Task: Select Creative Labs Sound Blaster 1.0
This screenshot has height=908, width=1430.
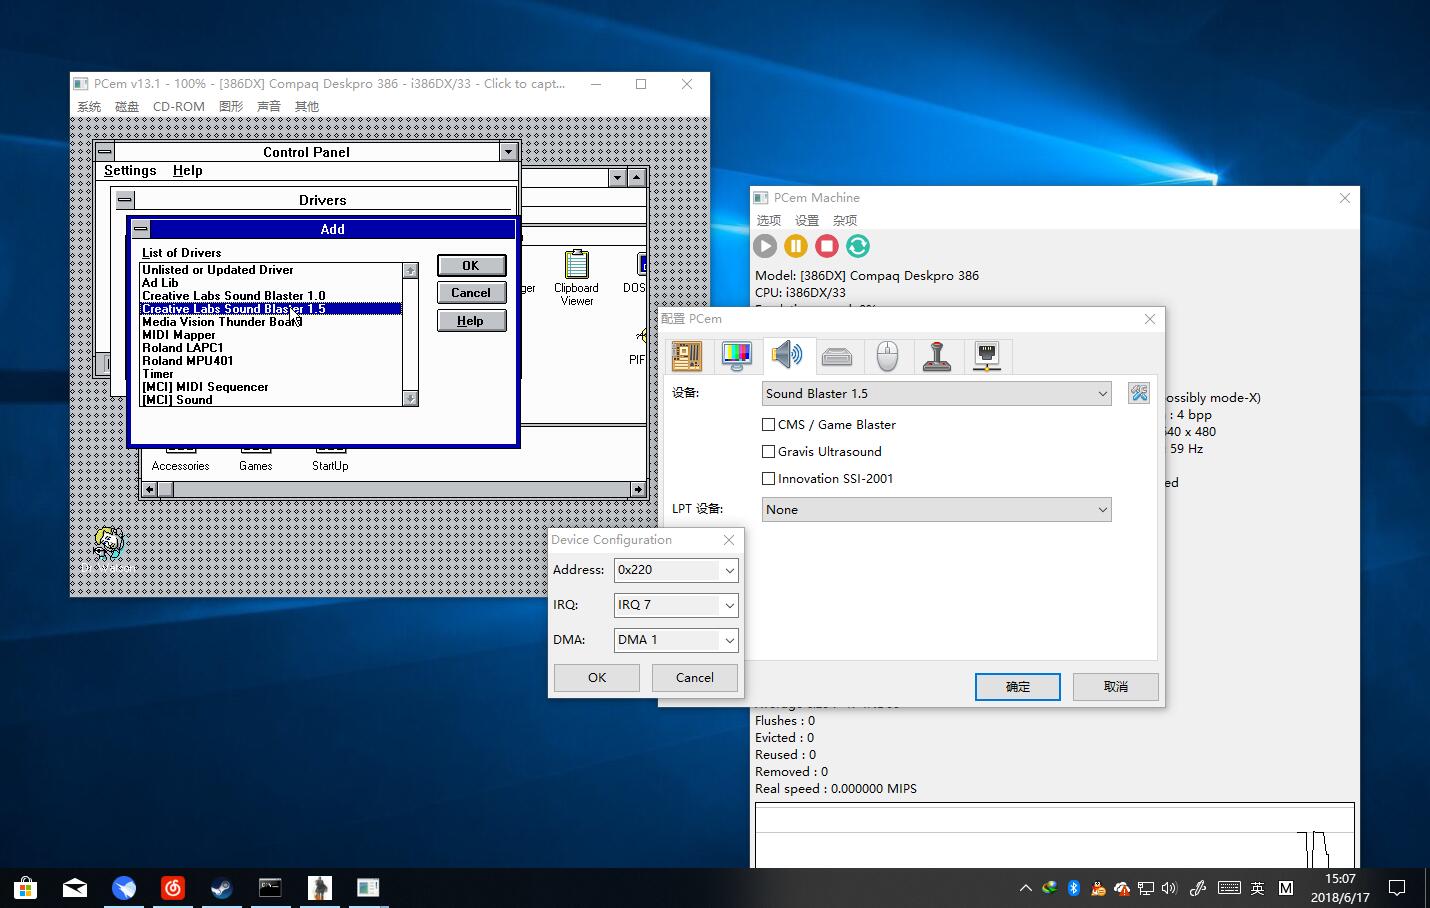Action: tap(271, 296)
